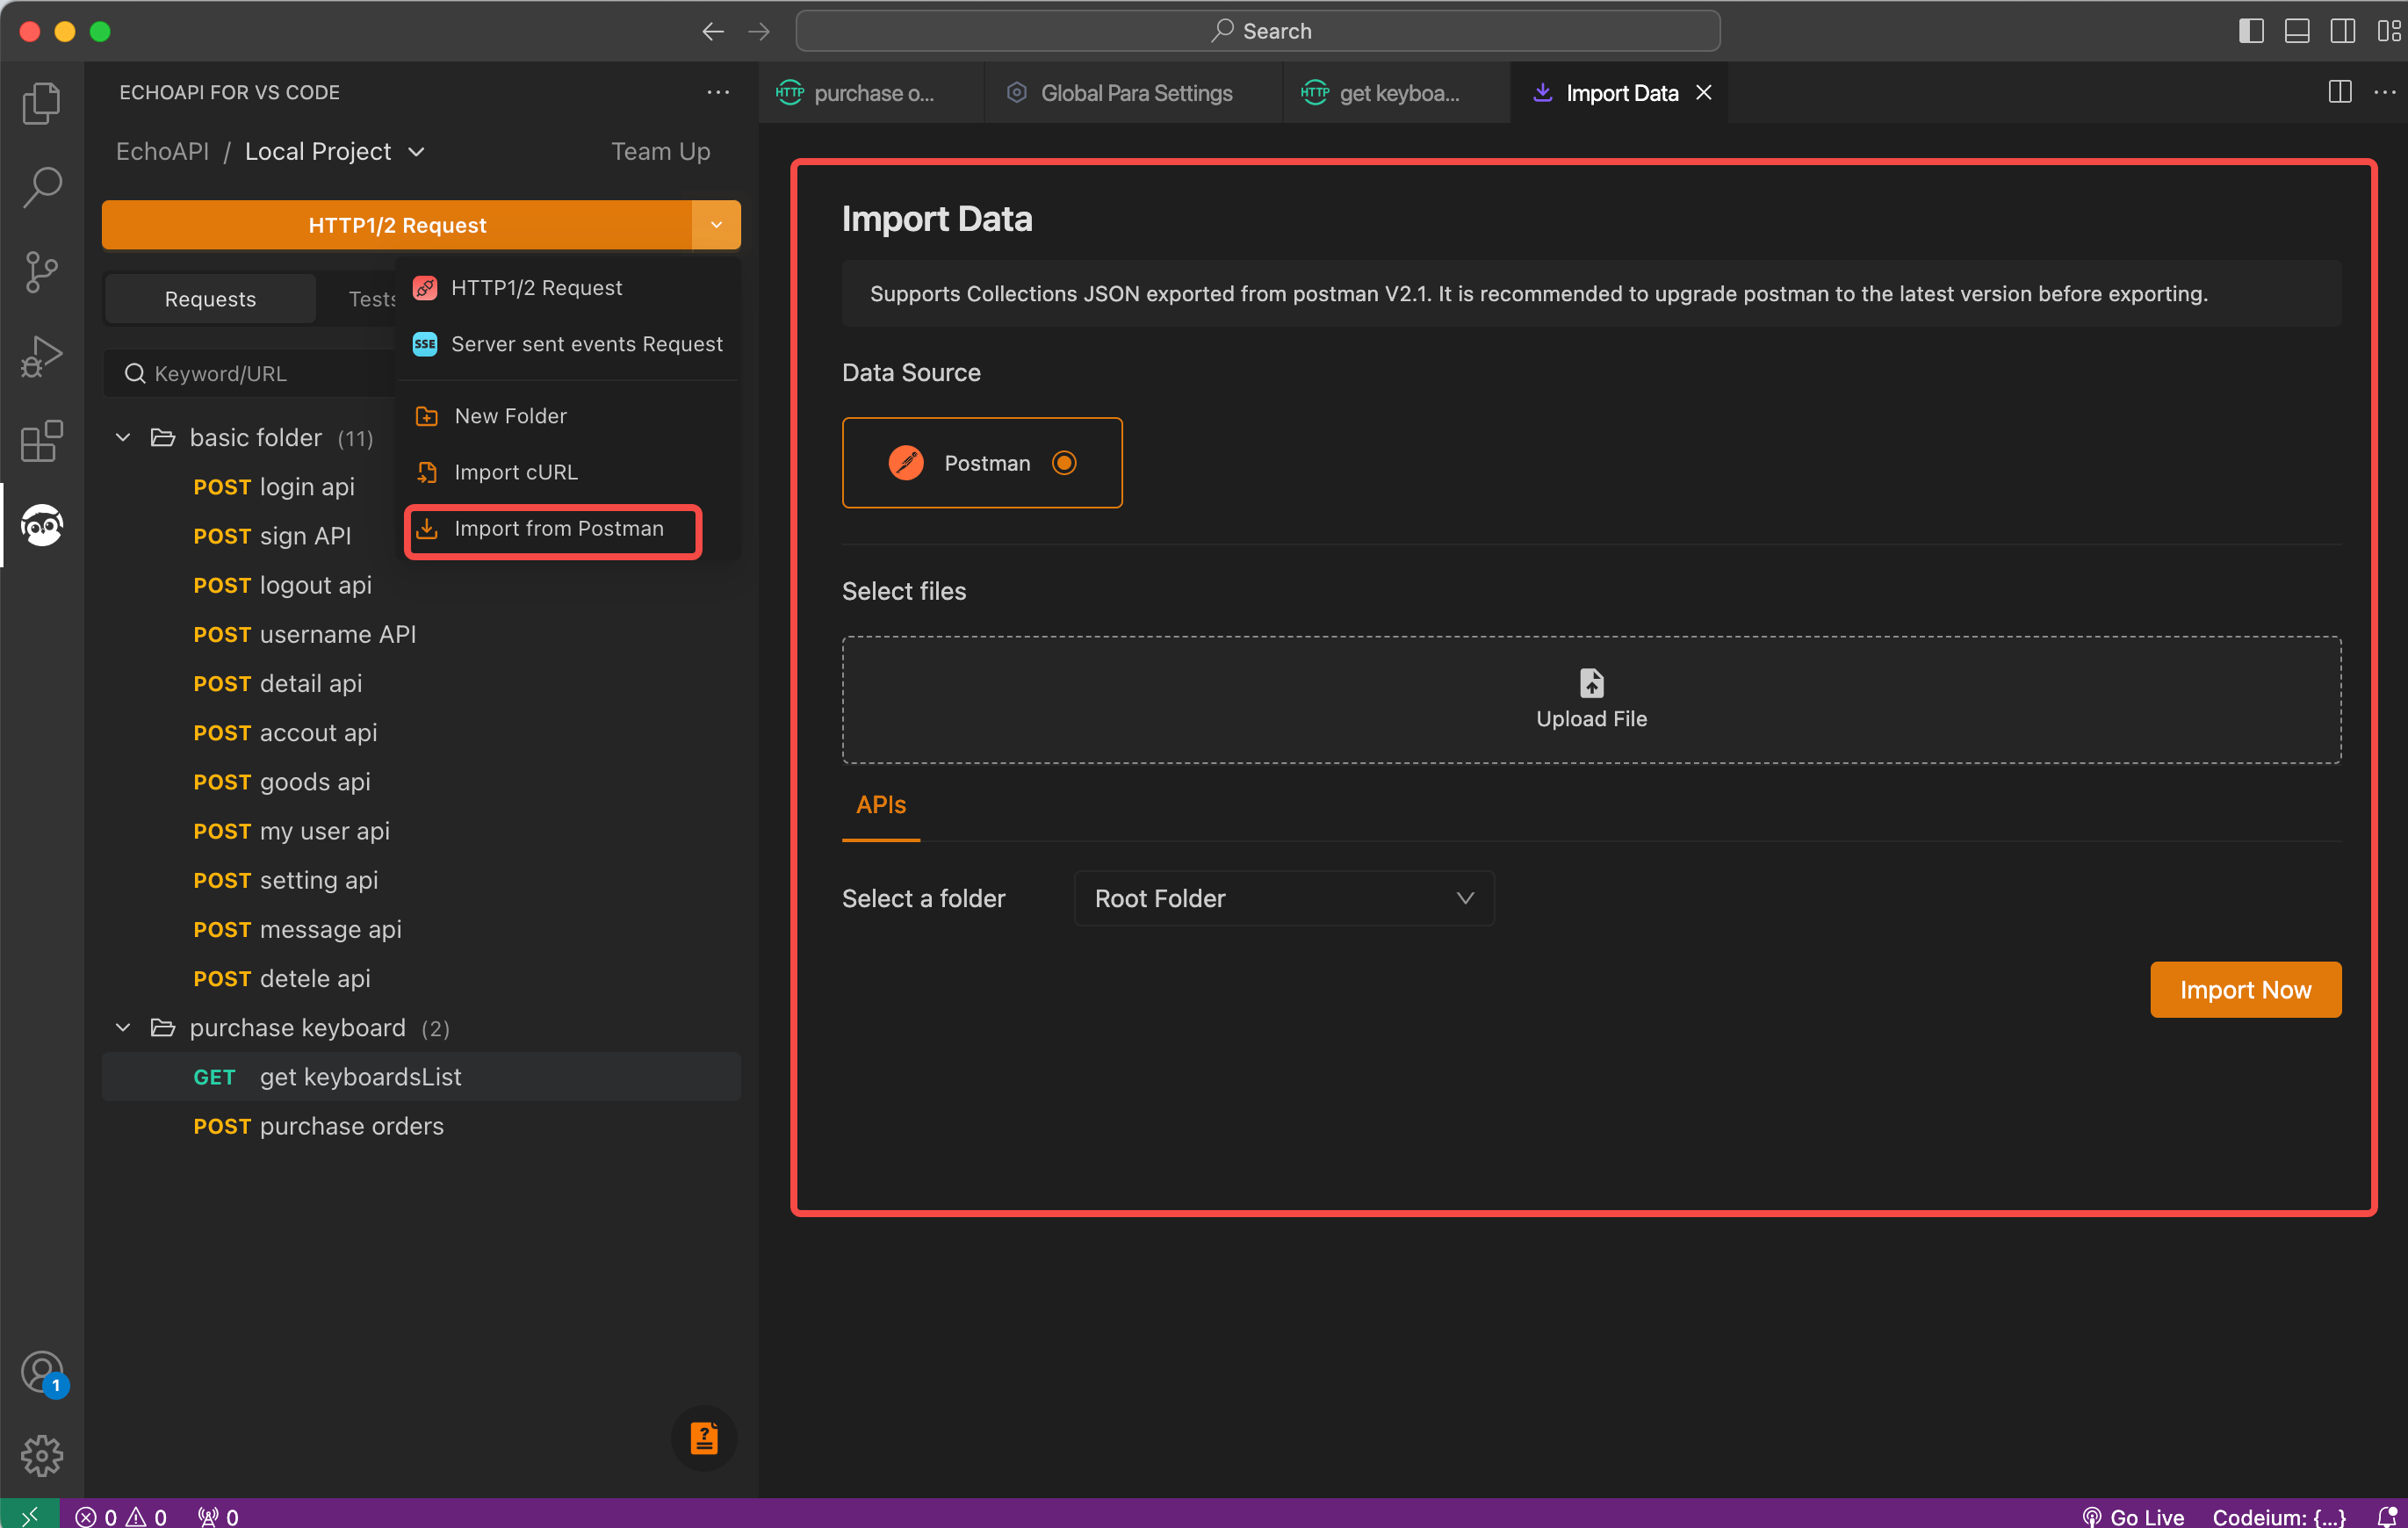Select the Requests tab

(x=210, y=299)
